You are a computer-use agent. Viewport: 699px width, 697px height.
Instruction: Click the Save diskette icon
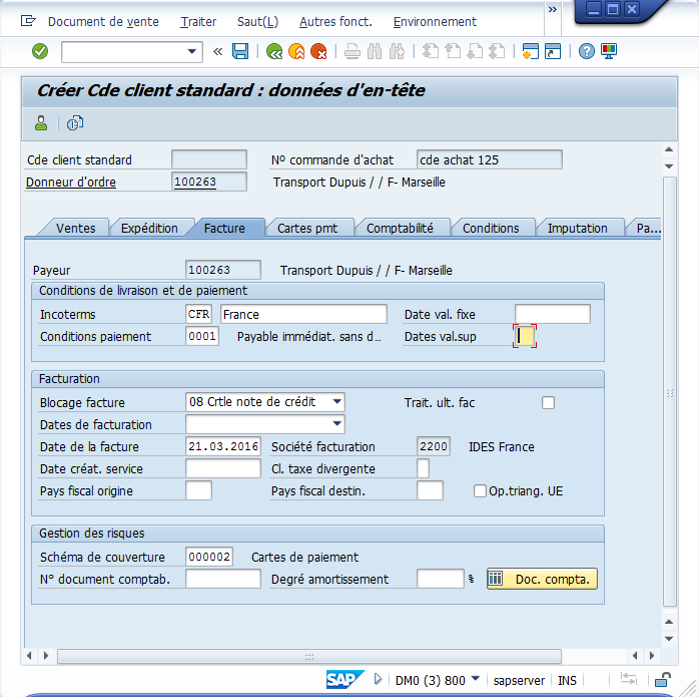click(240, 51)
